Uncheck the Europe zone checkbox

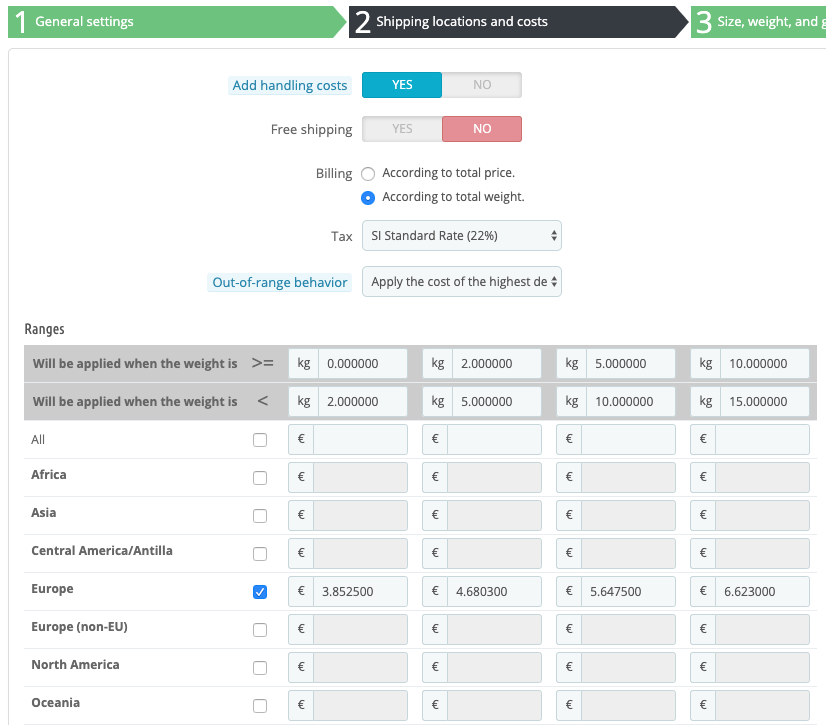tap(260, 592)
